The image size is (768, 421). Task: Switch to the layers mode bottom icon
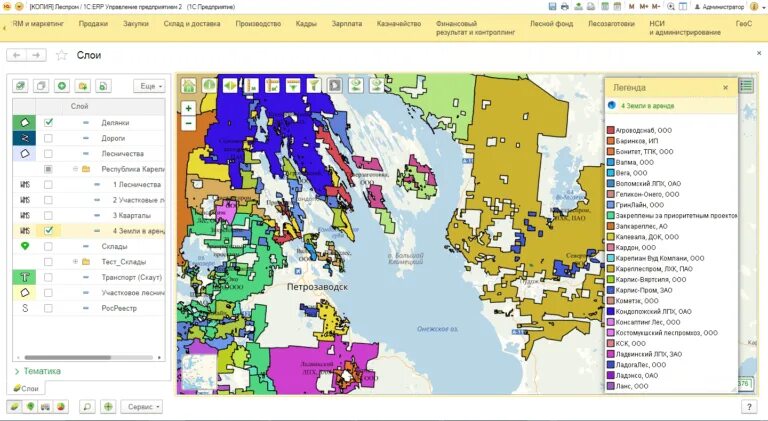click(x=15, y=406)
